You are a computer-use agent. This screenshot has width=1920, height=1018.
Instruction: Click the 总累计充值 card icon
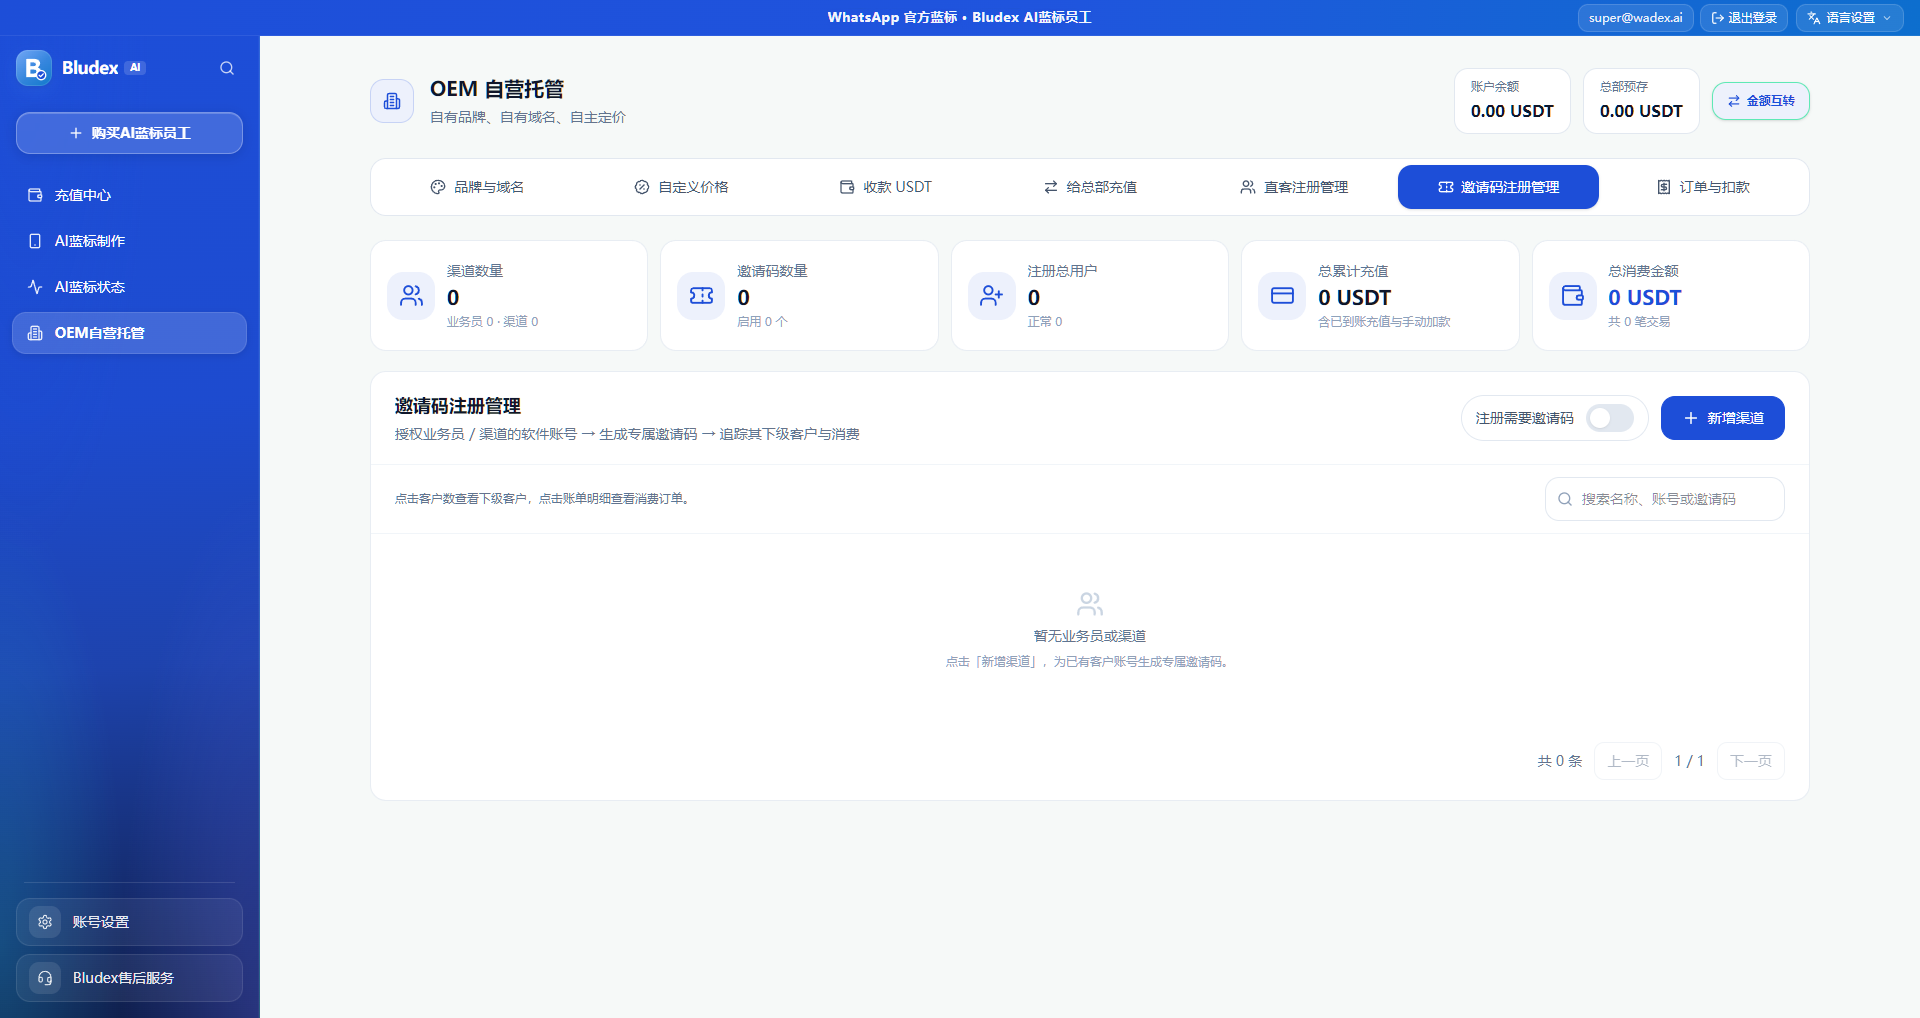coord(1282,296)
